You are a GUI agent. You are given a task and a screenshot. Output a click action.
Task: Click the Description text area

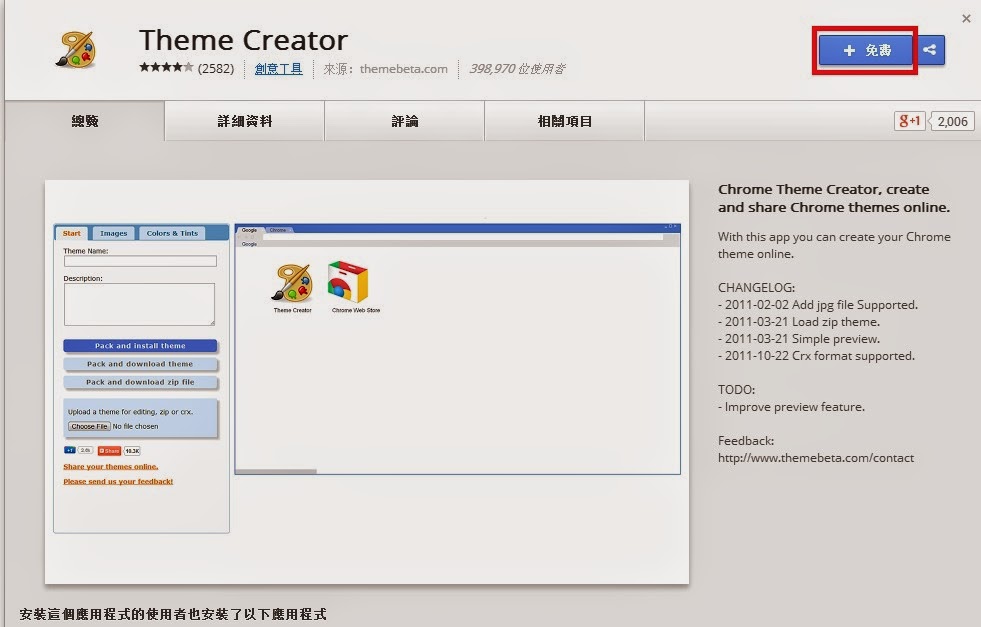[x=139, y=304]
